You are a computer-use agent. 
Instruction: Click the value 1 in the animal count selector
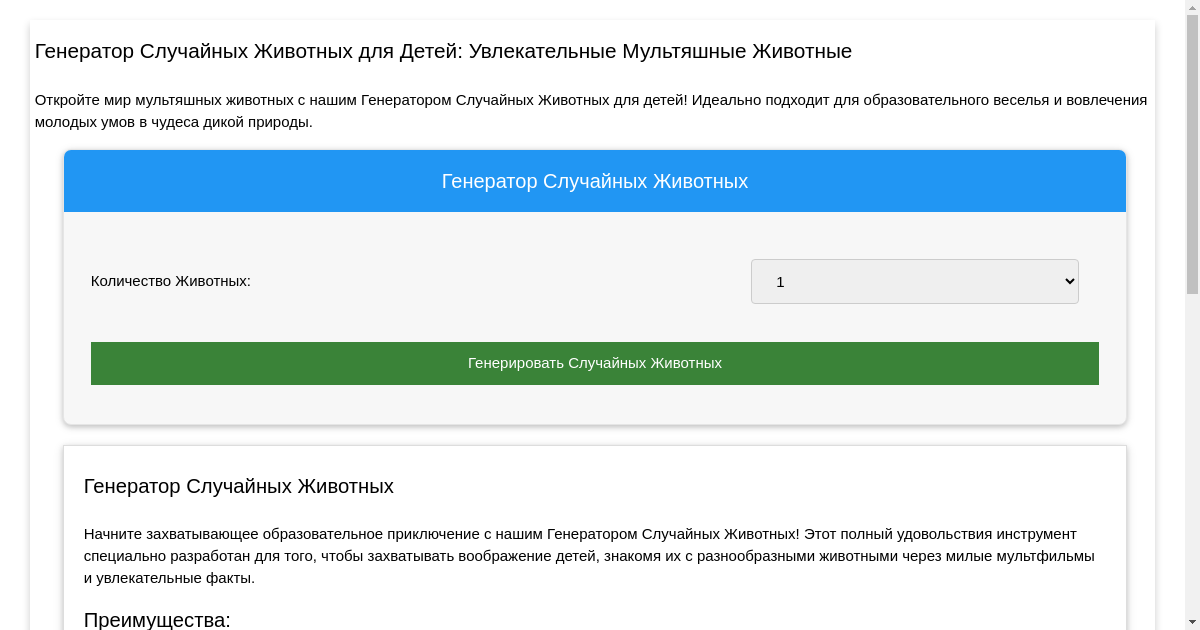click(780, 282)
